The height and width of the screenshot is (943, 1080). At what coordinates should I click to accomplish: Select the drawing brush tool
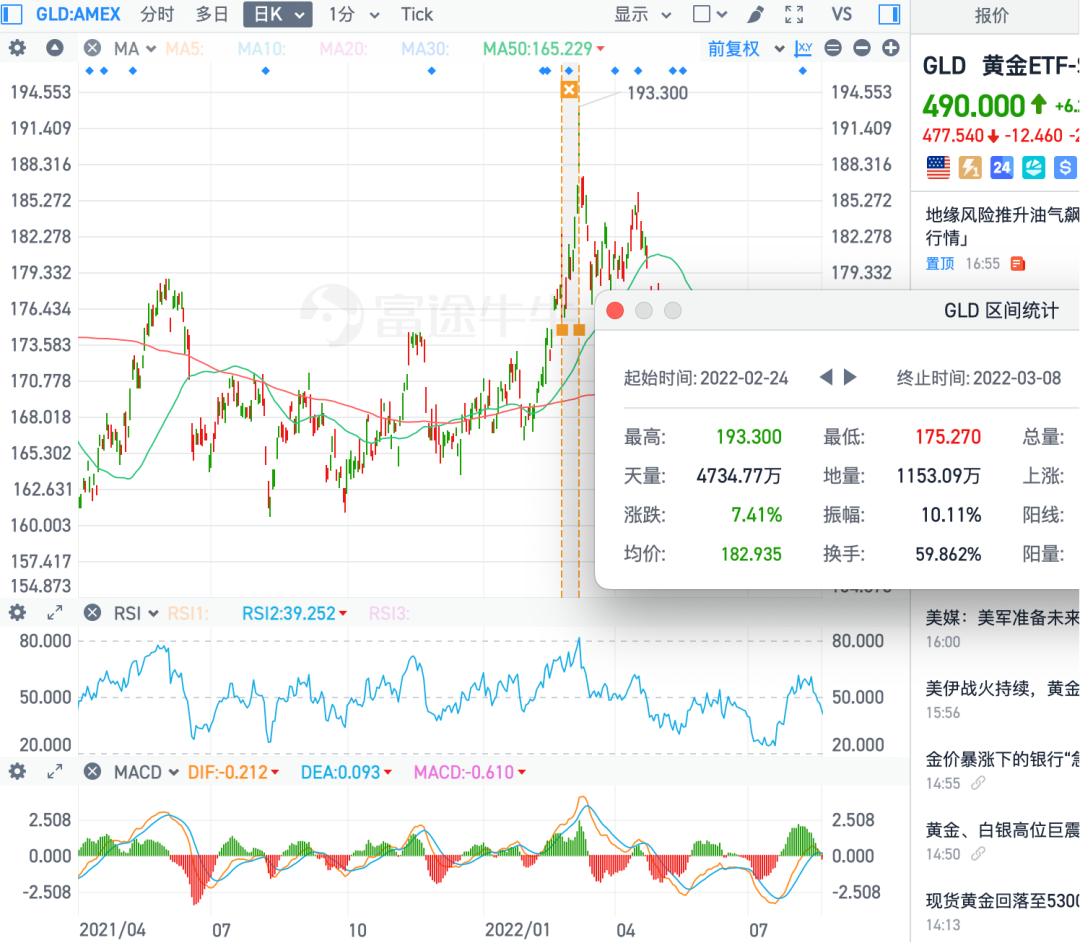pos(755,14)
